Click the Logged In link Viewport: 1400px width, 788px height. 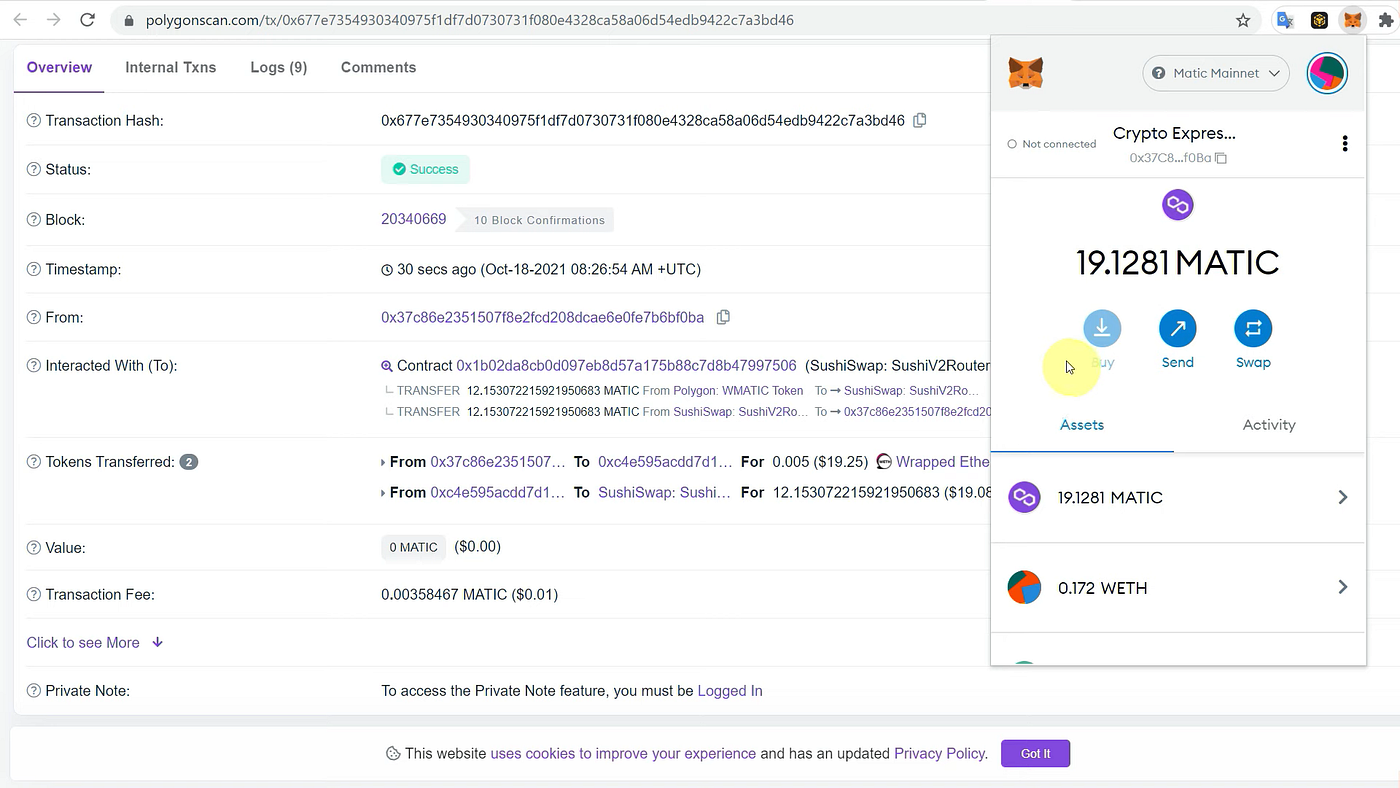730,691
